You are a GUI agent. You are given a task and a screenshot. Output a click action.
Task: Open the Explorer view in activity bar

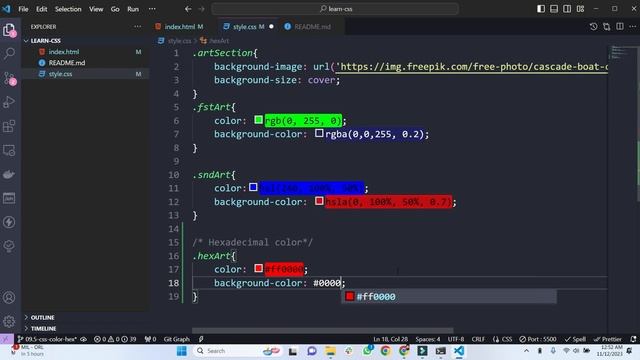click(9, 30)
